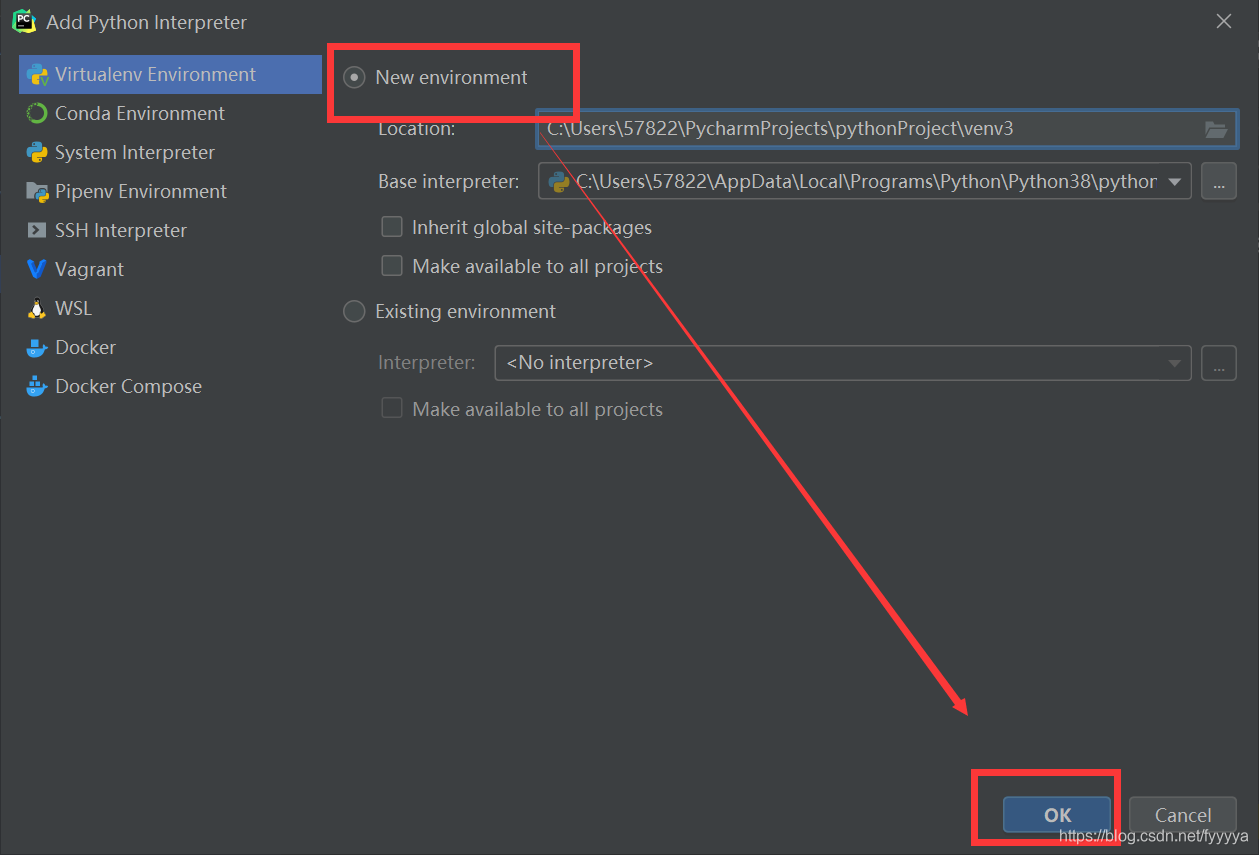Click the SSH terminal arrow icon
Viewport: 1259px width, 855px height.
pyautogui.click(x=37, y=230)
